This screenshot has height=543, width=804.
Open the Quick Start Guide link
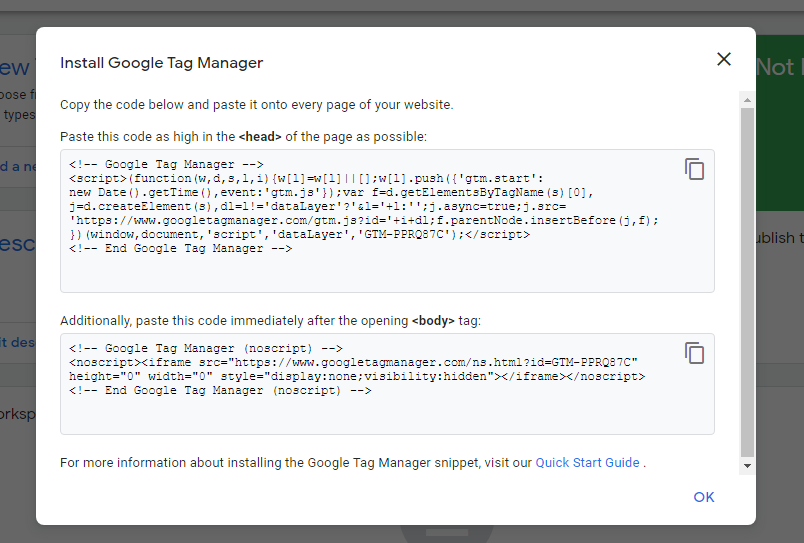pos(588,462)
